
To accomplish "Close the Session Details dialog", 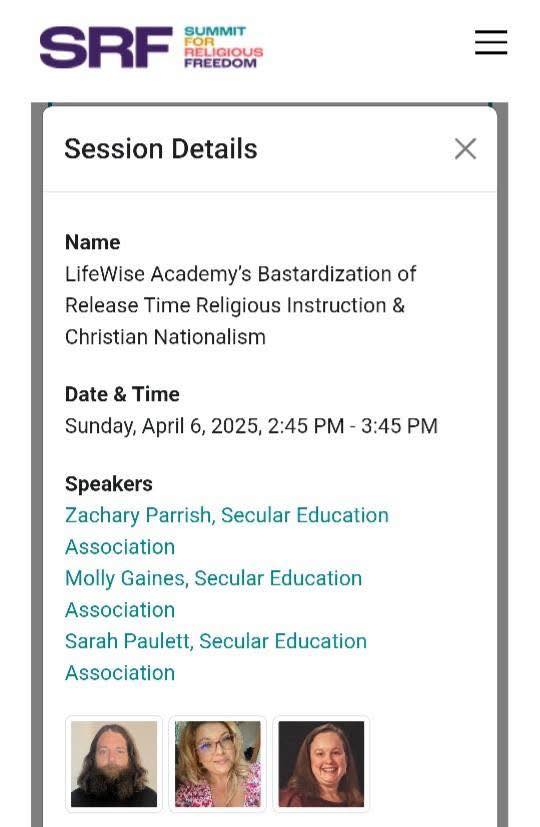I will pyautogui.click(x=465, y=149).
